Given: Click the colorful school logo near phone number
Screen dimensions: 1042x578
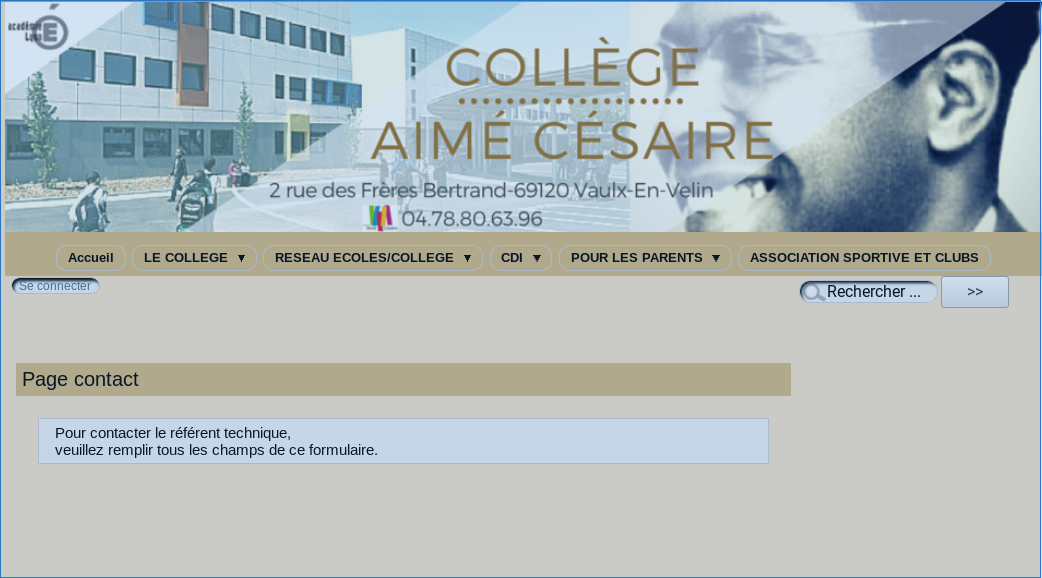Looking at the screenshot, I should (380, 218).
